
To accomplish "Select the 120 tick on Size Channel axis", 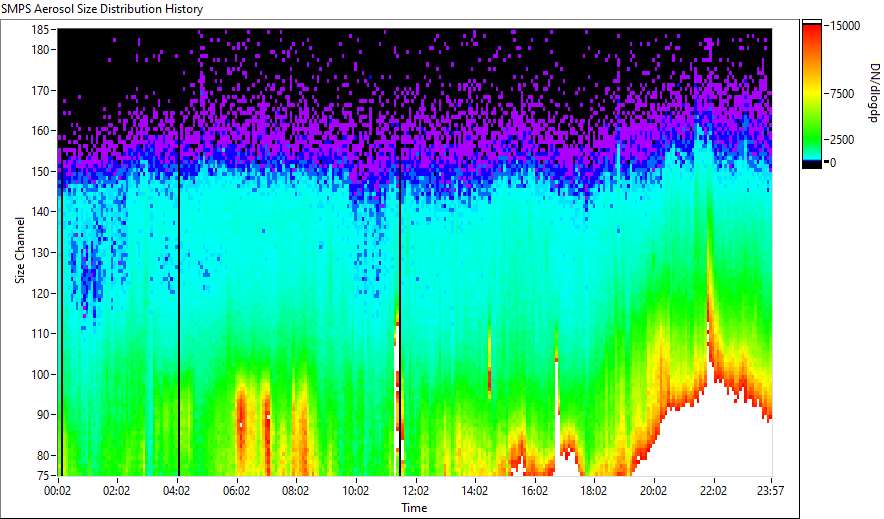I will click(39, 293).
